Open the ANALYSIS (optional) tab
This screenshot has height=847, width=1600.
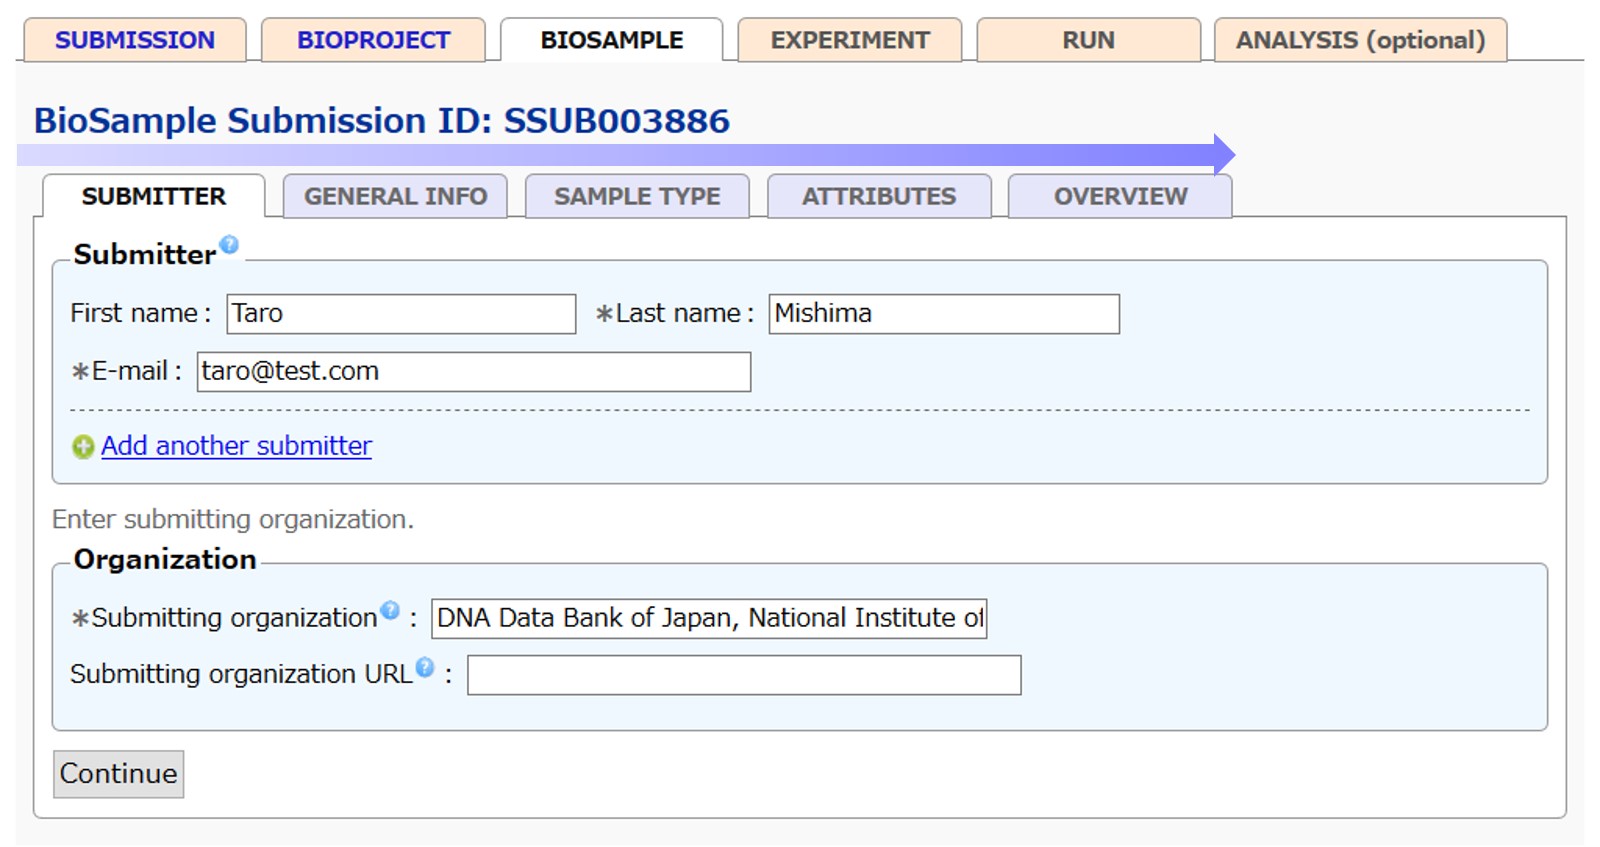coord(1360,40)
